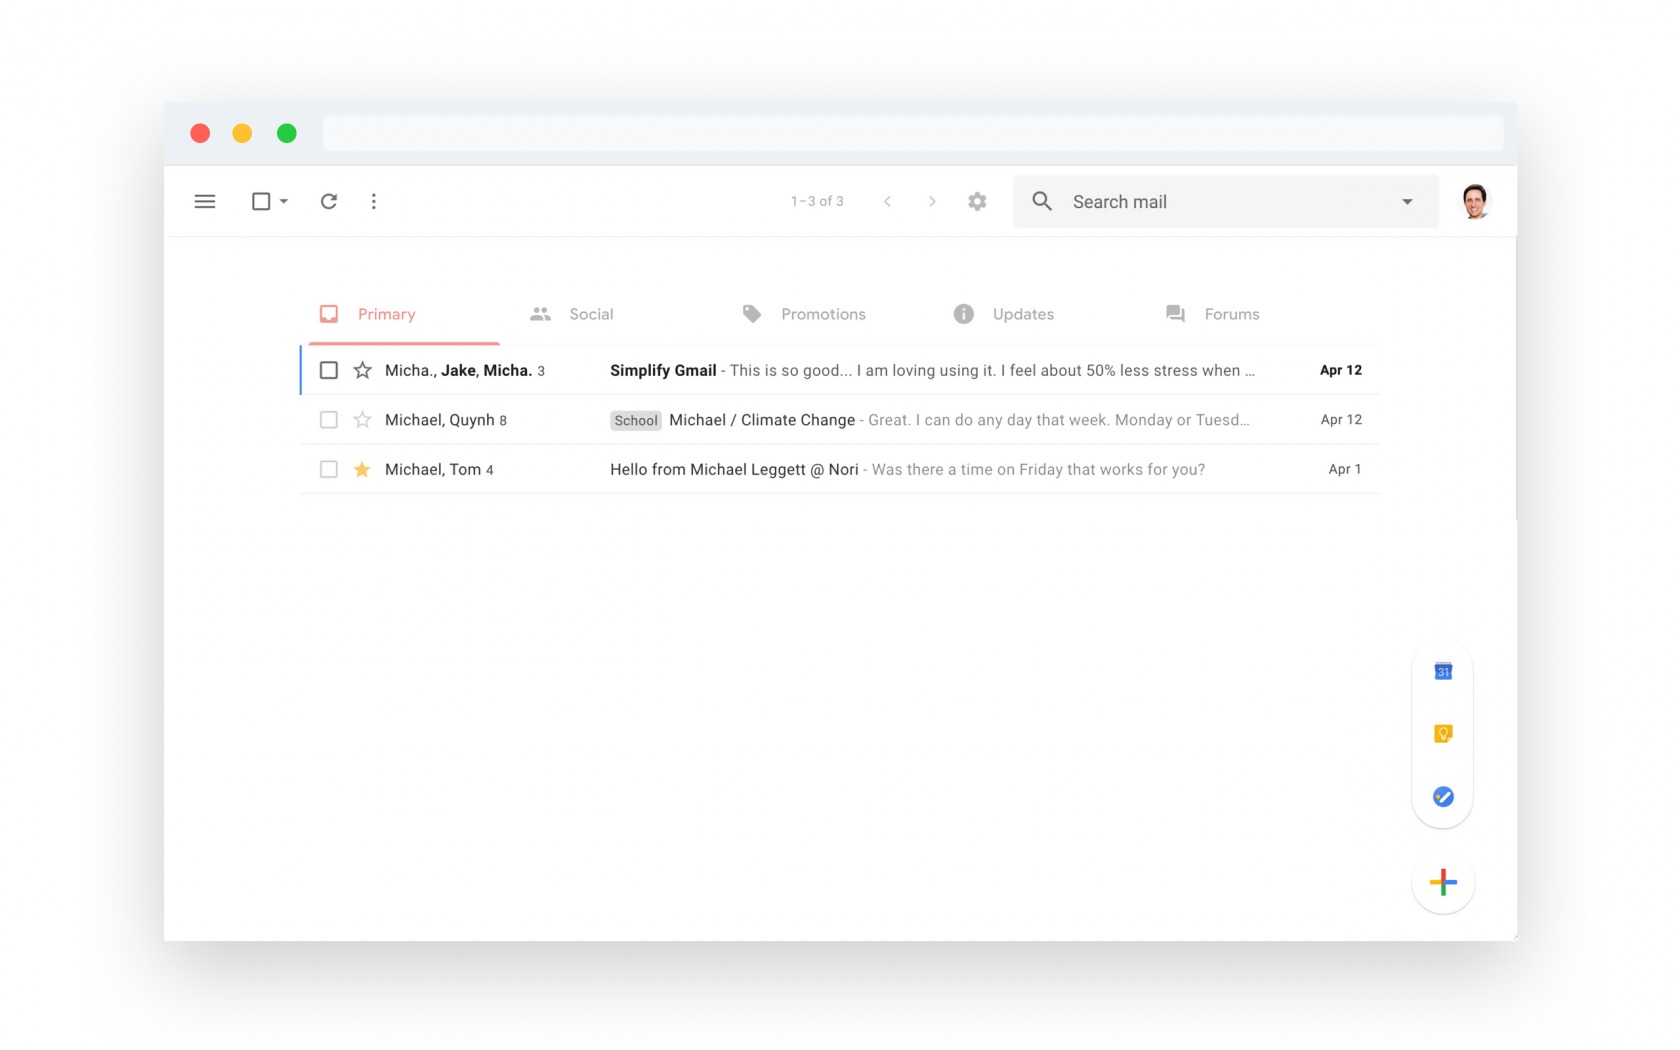The height and width of the screenshot is (1050, 1680).
Task: Unstar the Michael, Tom email
Action: 362,469
